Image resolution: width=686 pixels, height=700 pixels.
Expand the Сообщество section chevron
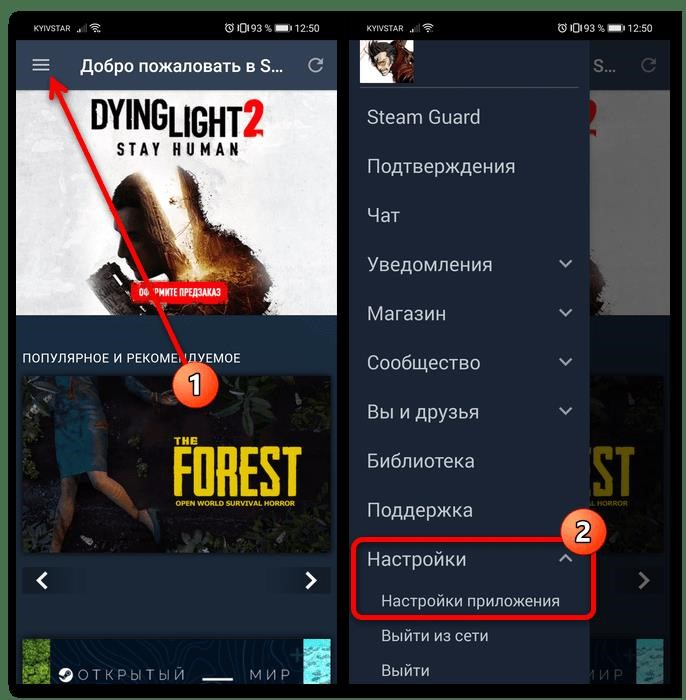pyautogui.click(x=565, y=362)
